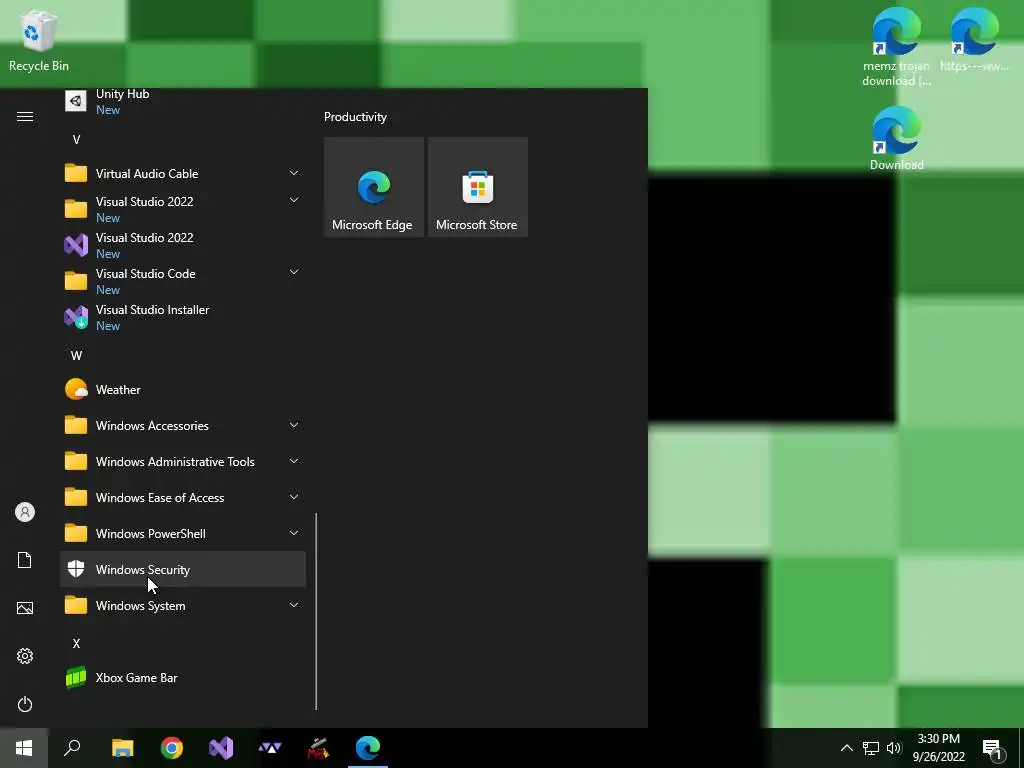Open Visual Studio Installer

183,317
